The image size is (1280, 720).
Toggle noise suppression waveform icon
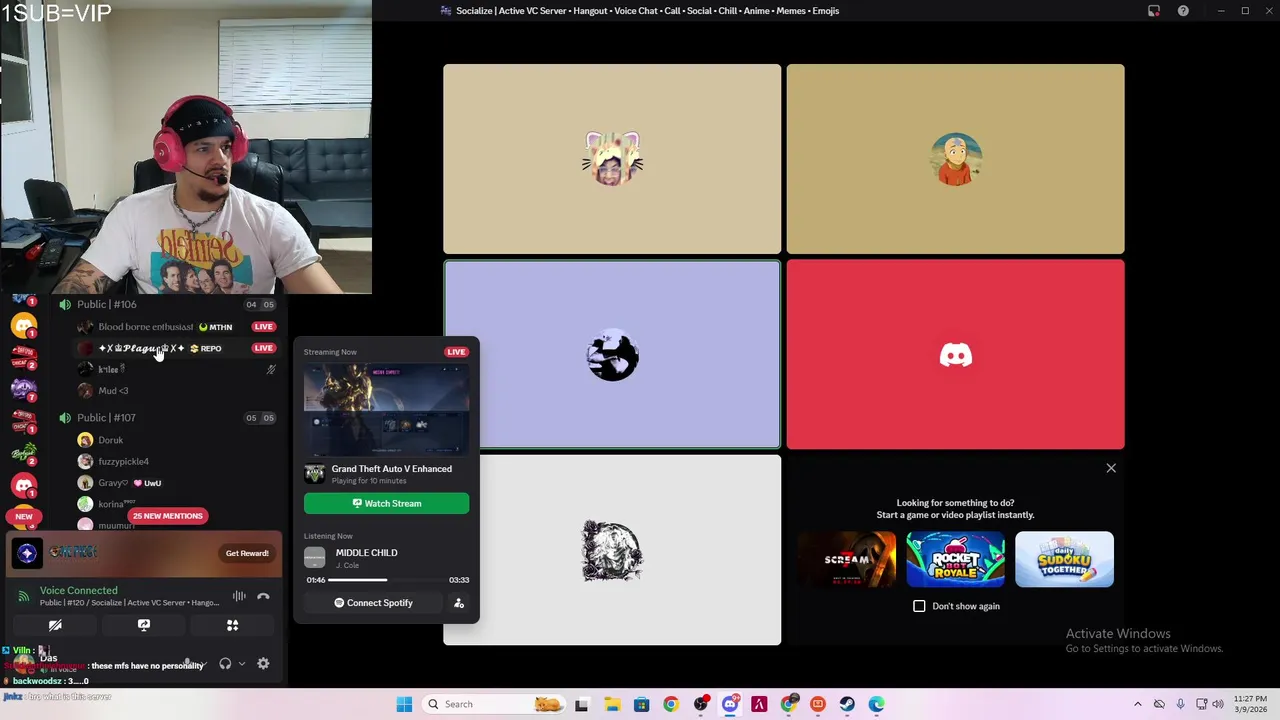point(239,597)
